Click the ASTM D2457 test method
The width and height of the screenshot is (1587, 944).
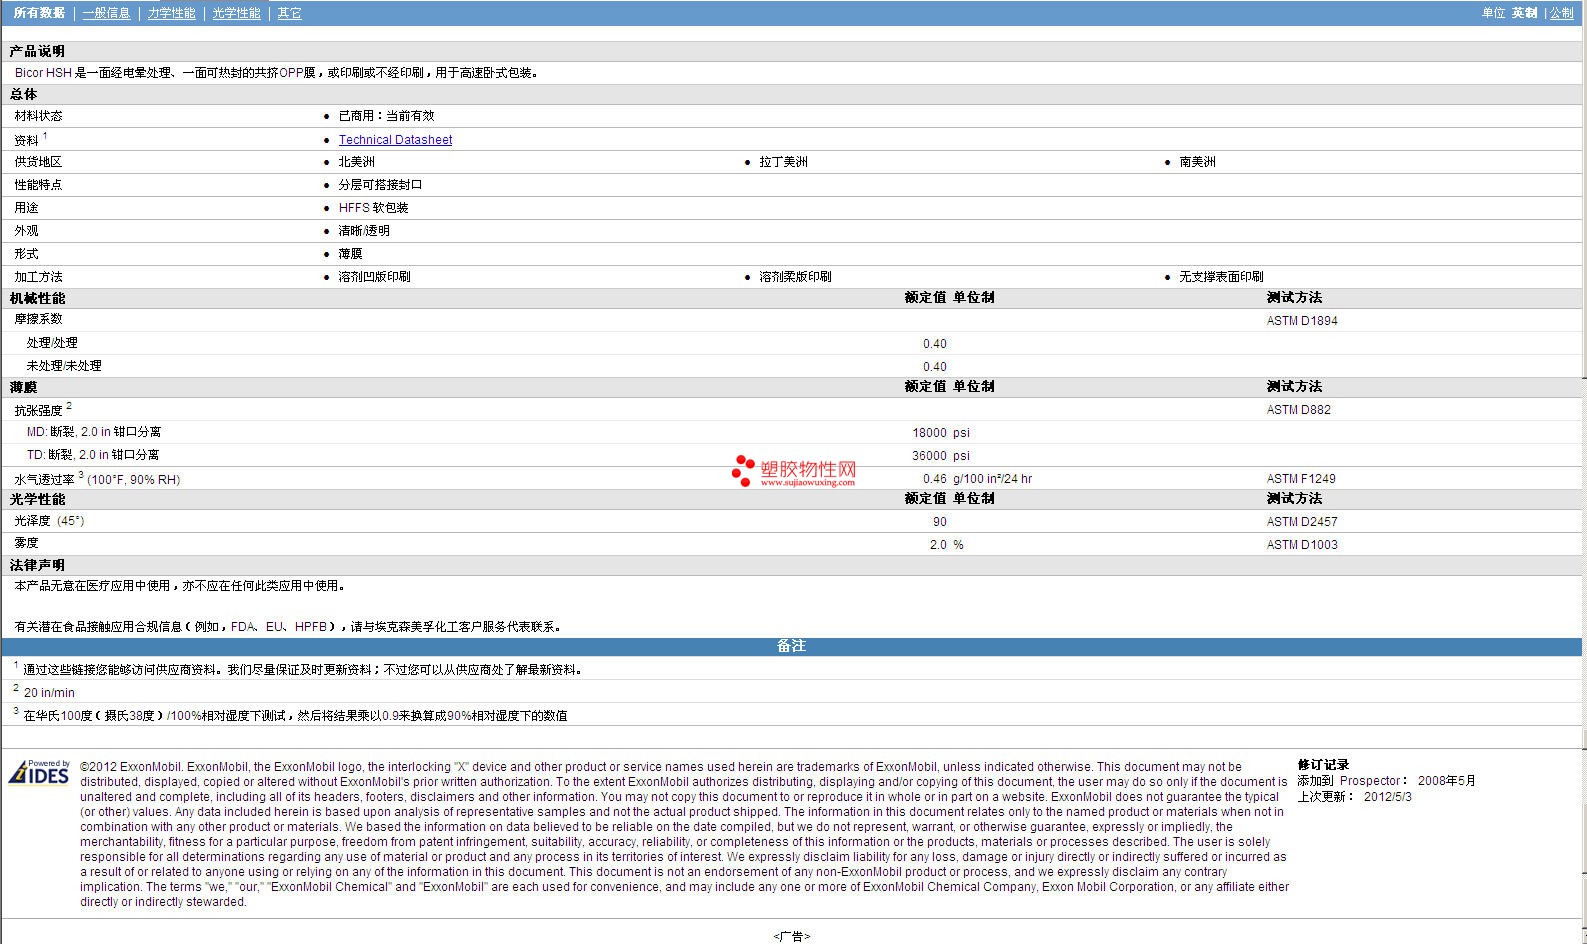[1302, 522]
